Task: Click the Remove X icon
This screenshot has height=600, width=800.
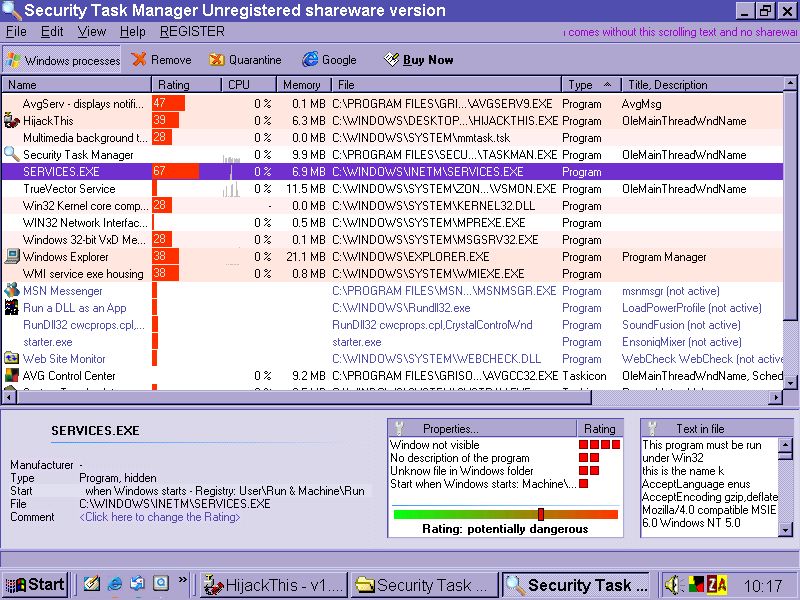Action: 139,60
